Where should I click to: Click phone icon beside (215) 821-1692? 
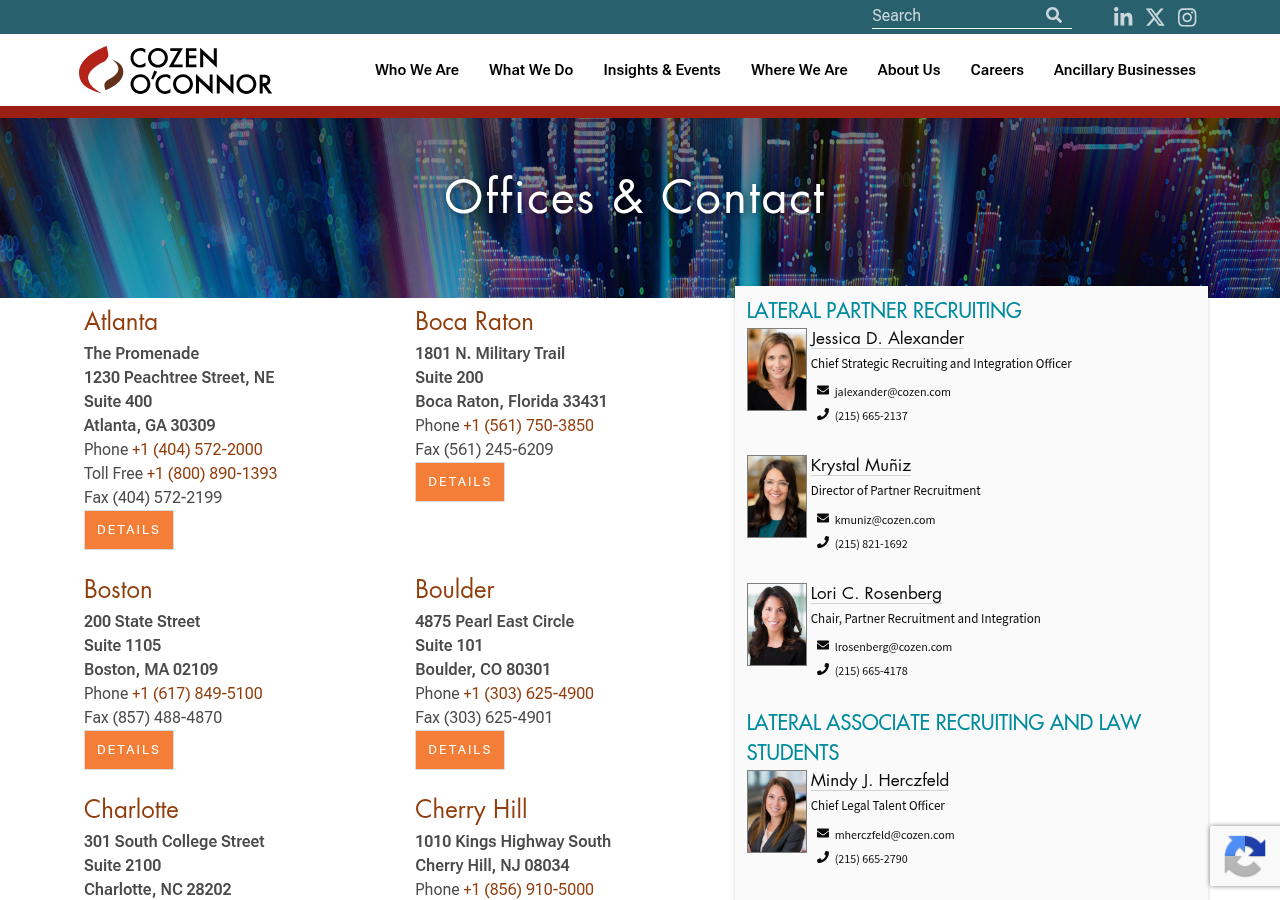tap(823, 543)
